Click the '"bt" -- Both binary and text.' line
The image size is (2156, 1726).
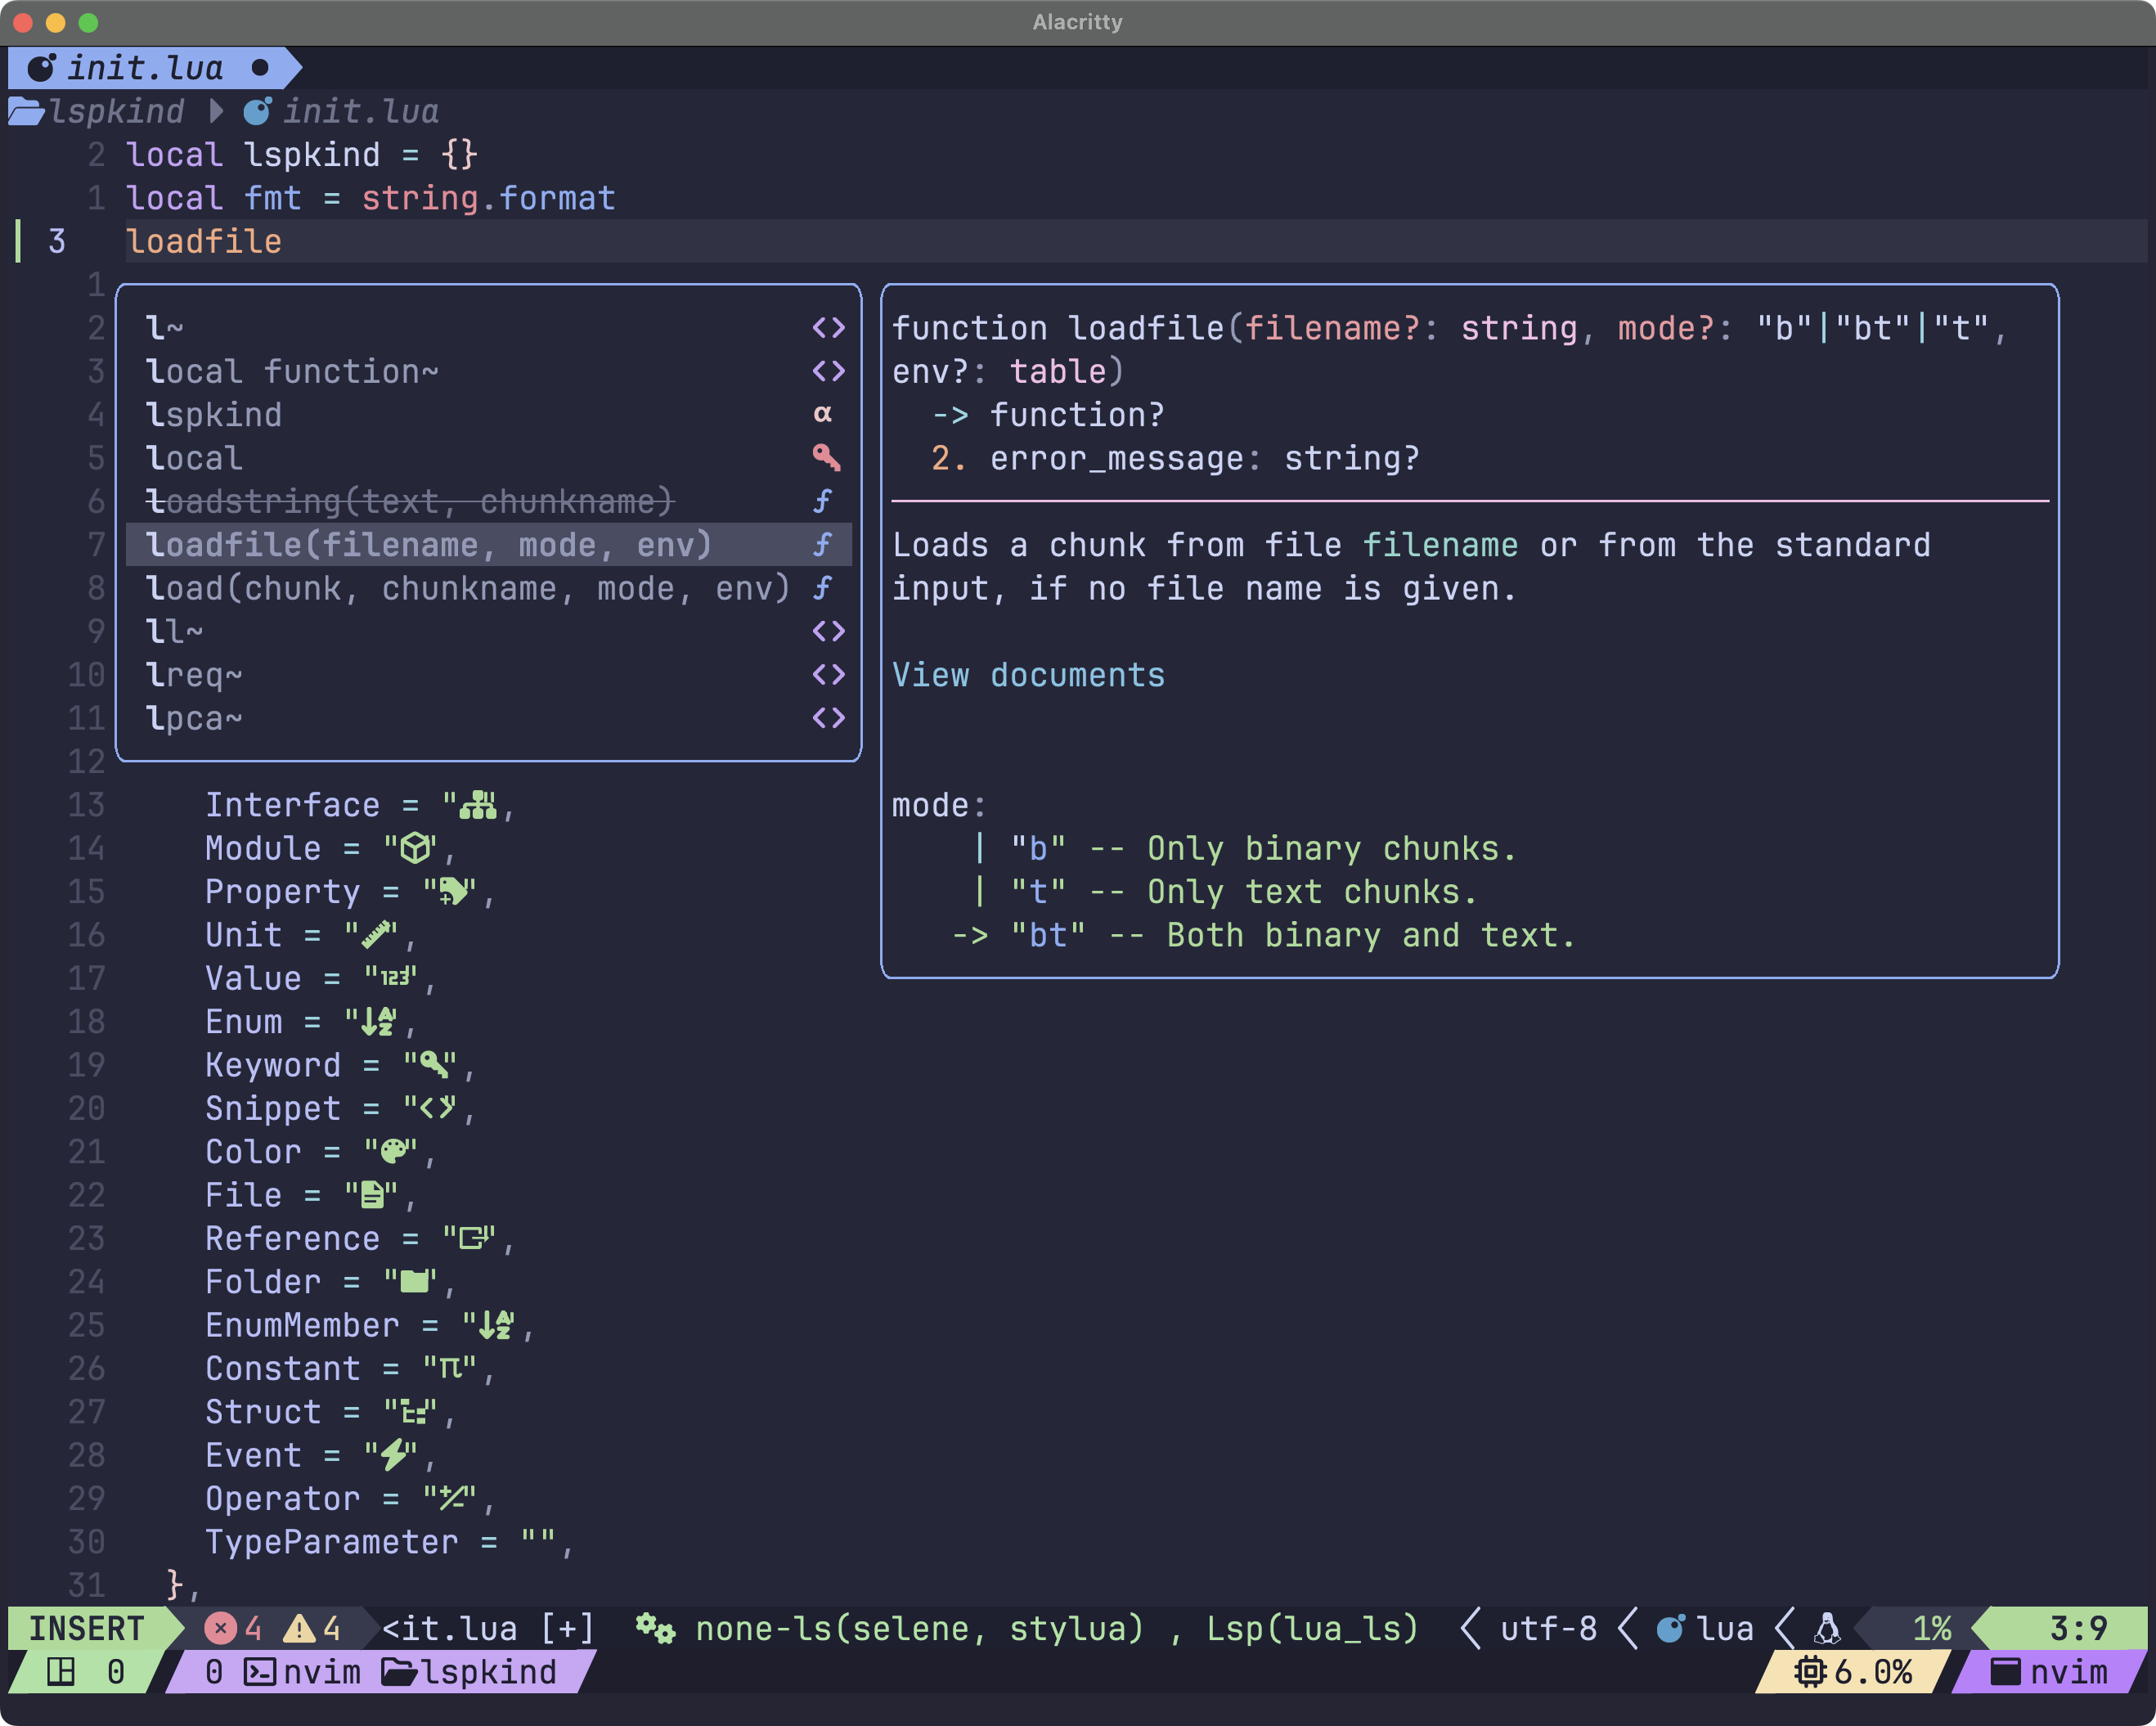(x=1263, y=934)
